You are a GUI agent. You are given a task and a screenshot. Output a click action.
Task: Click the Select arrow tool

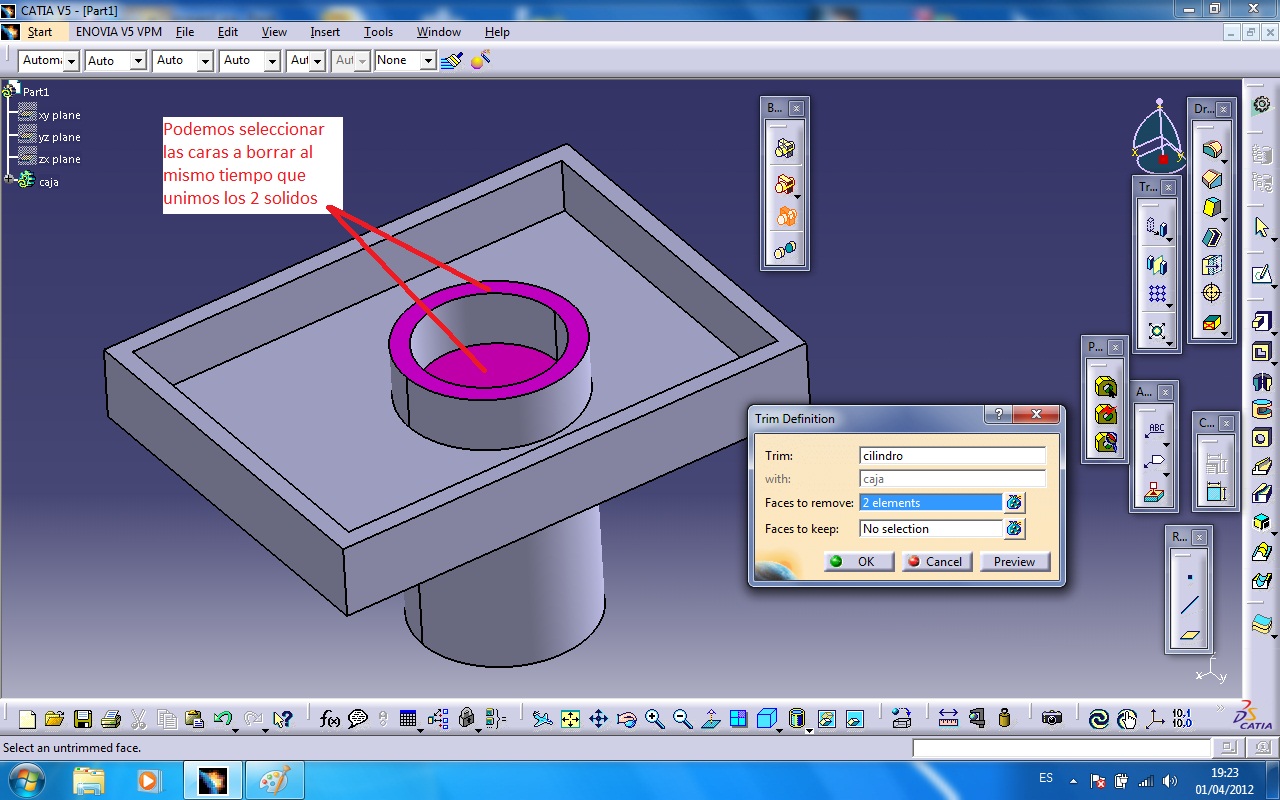click(1262, 227)
